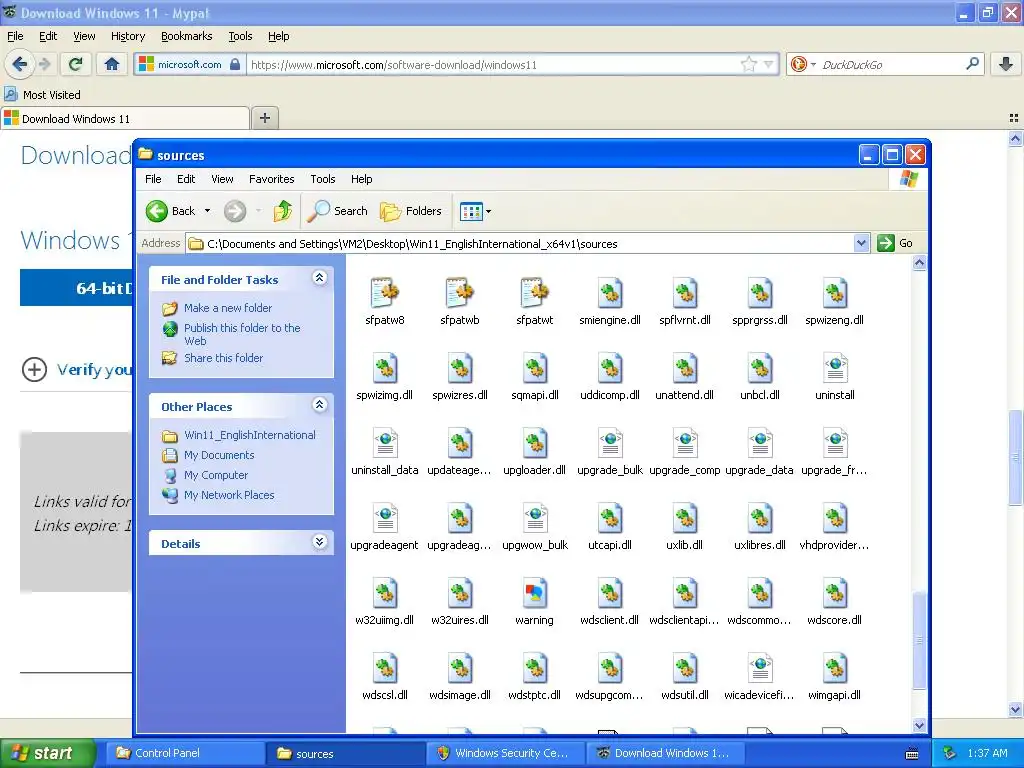Toggle the Folders pane button
The width and height of the screenshot is (1024, 768).
tap(411, 211)
